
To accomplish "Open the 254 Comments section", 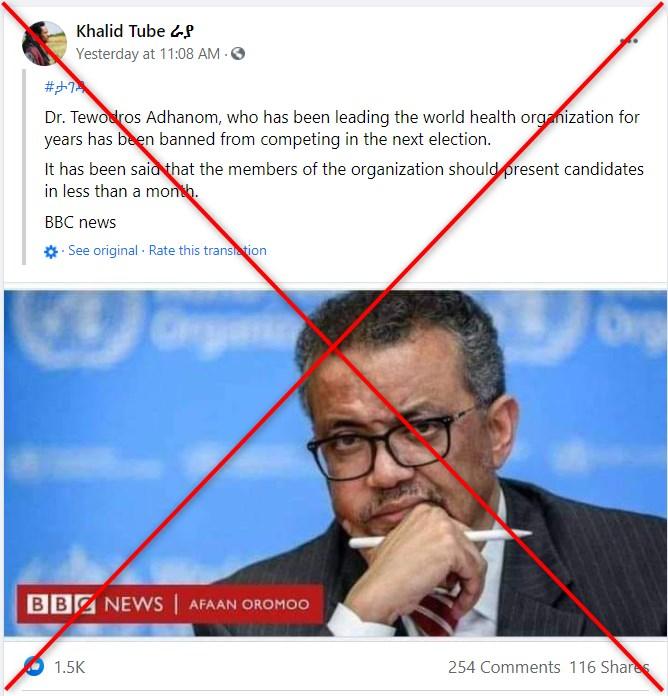I will tap(504, 667).
